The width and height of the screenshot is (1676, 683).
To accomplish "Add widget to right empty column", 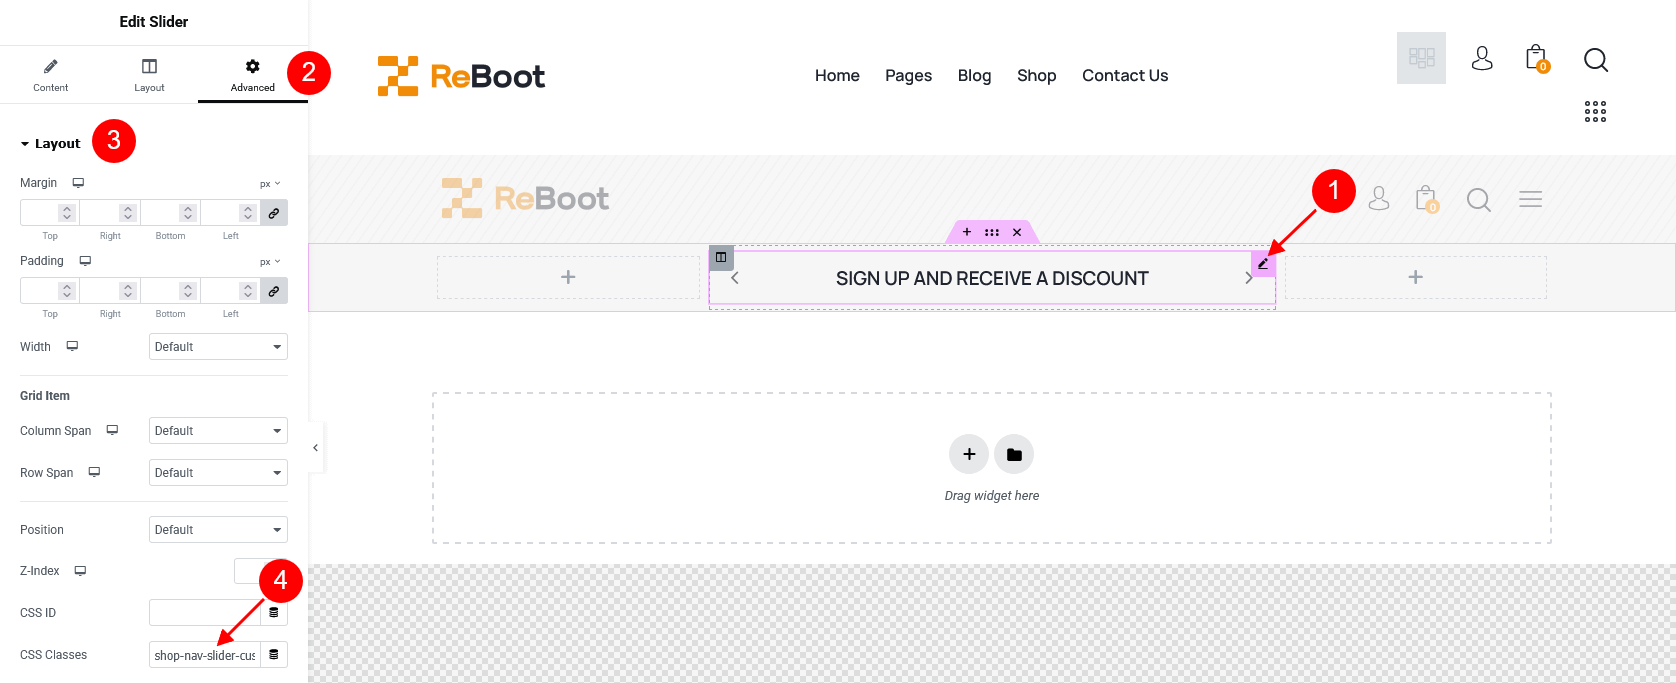I will coord(1416,277).
